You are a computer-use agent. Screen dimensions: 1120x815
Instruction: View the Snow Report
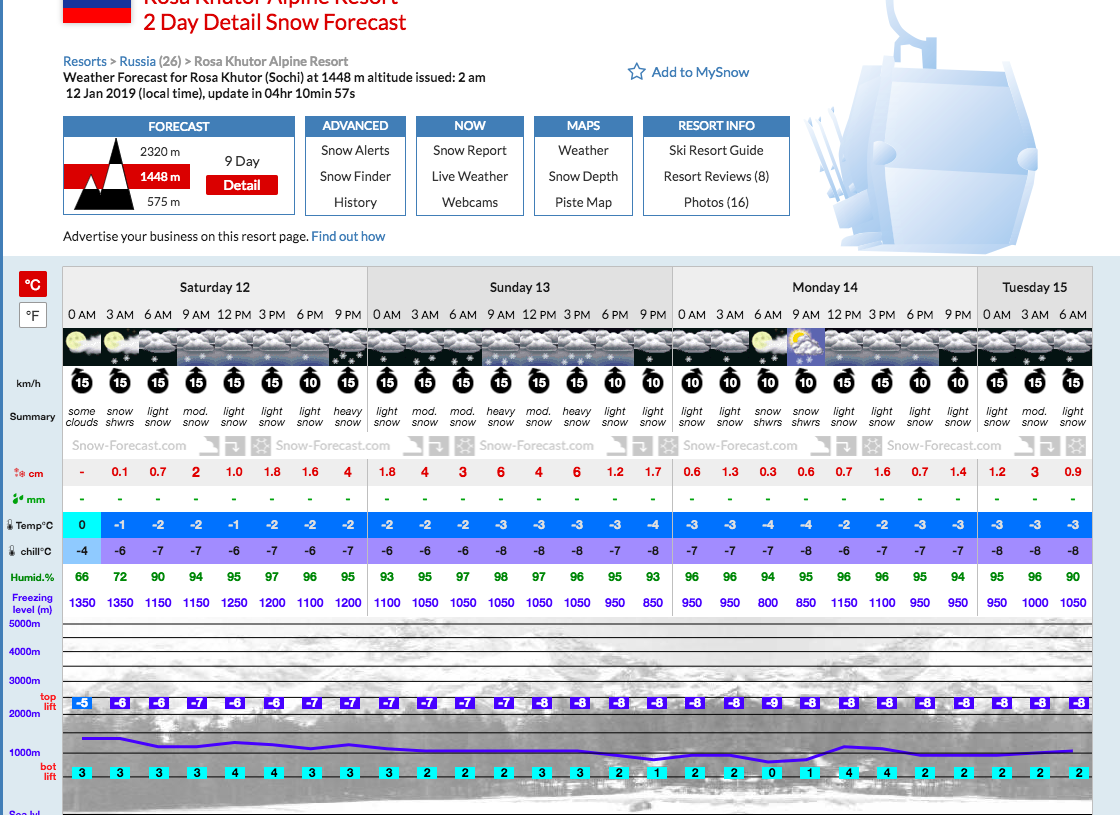(x=469, y=151)
